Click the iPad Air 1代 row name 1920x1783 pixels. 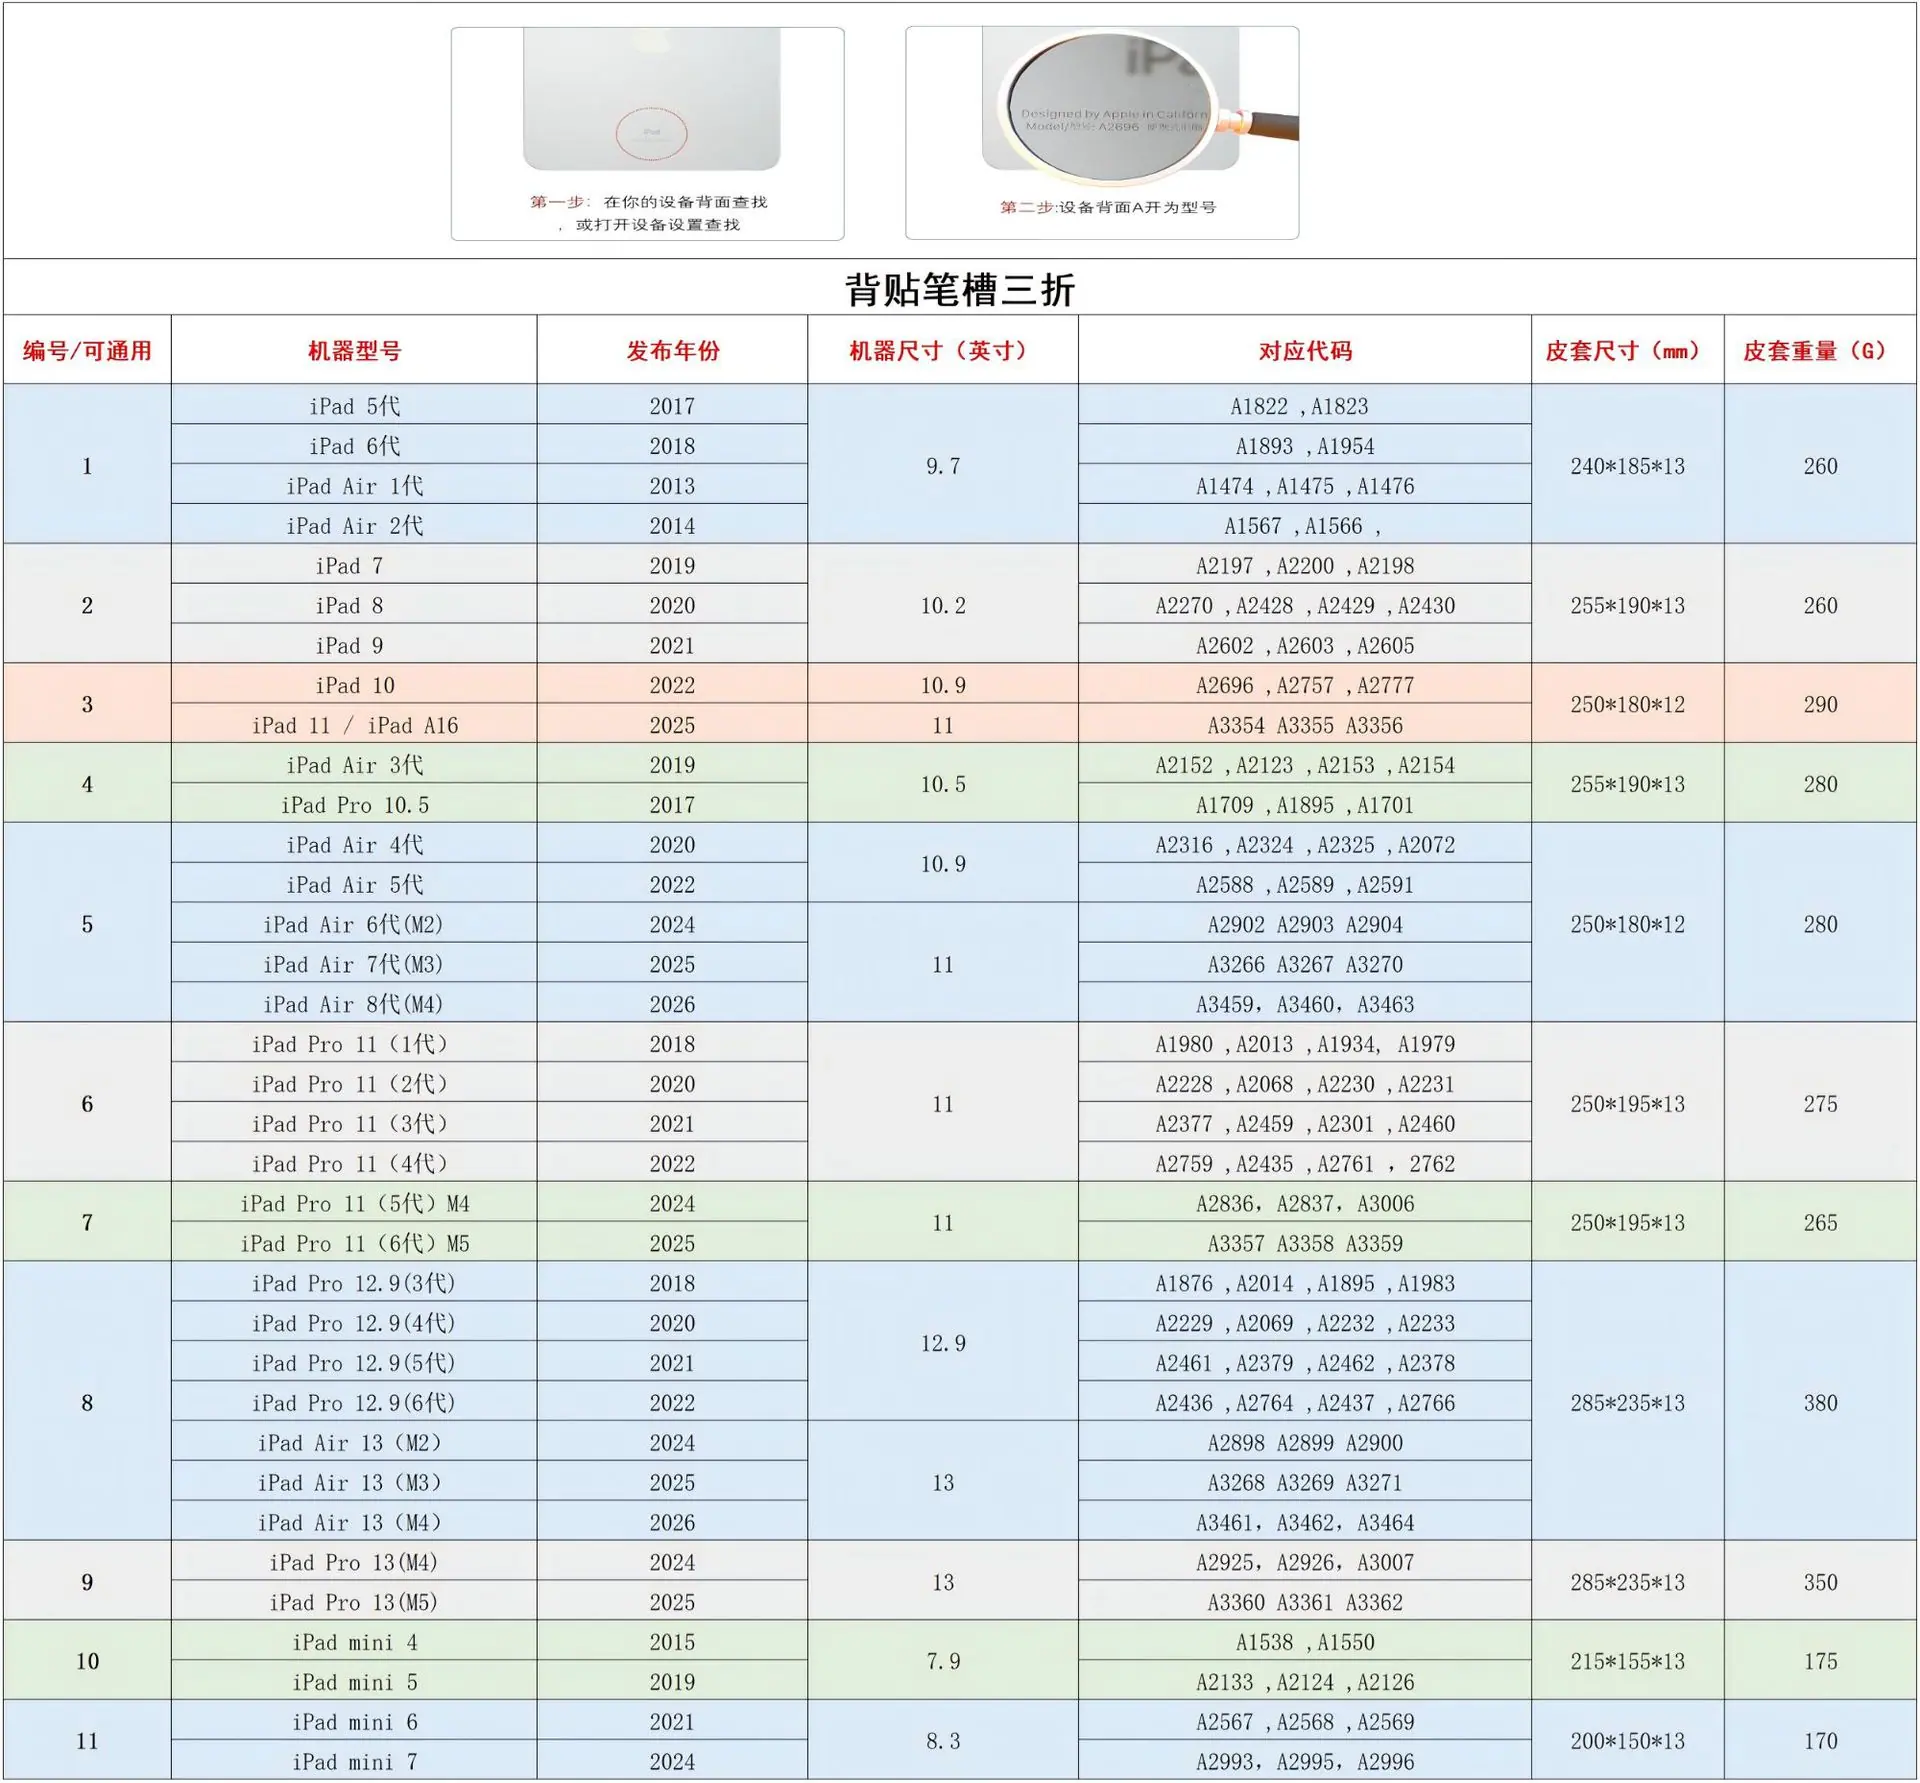354,486
